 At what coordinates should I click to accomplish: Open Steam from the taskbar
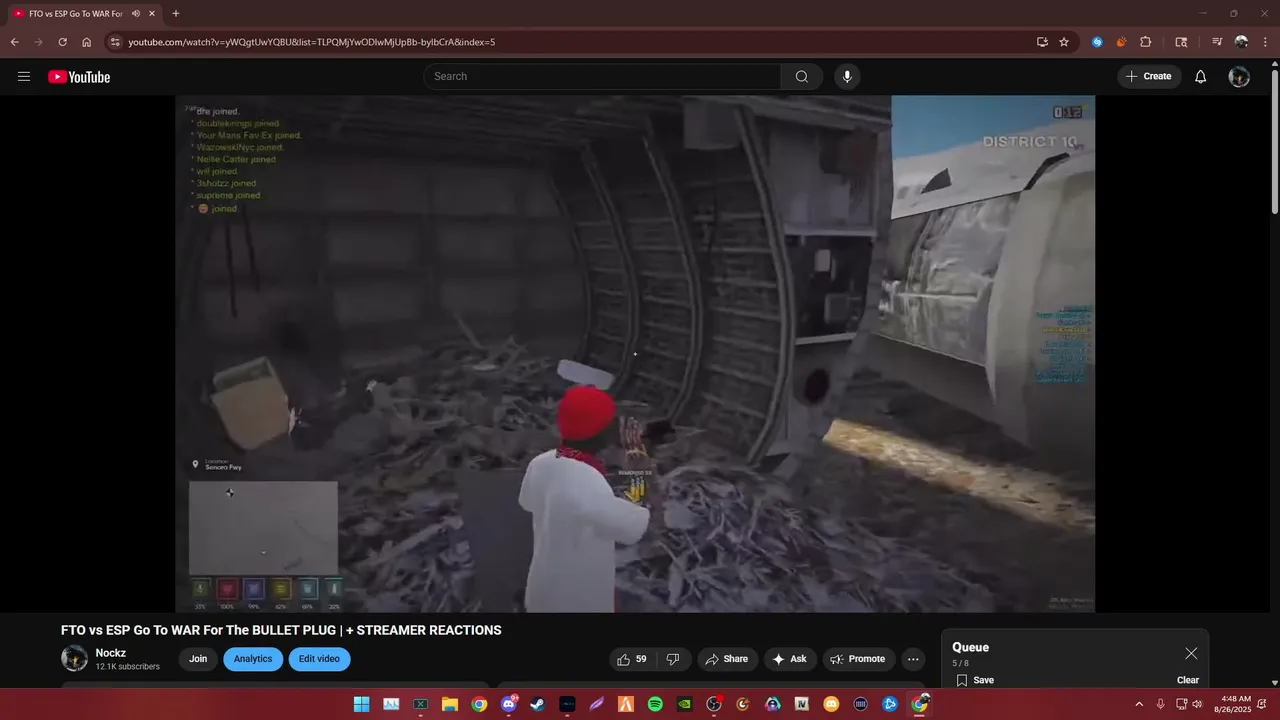537,704
